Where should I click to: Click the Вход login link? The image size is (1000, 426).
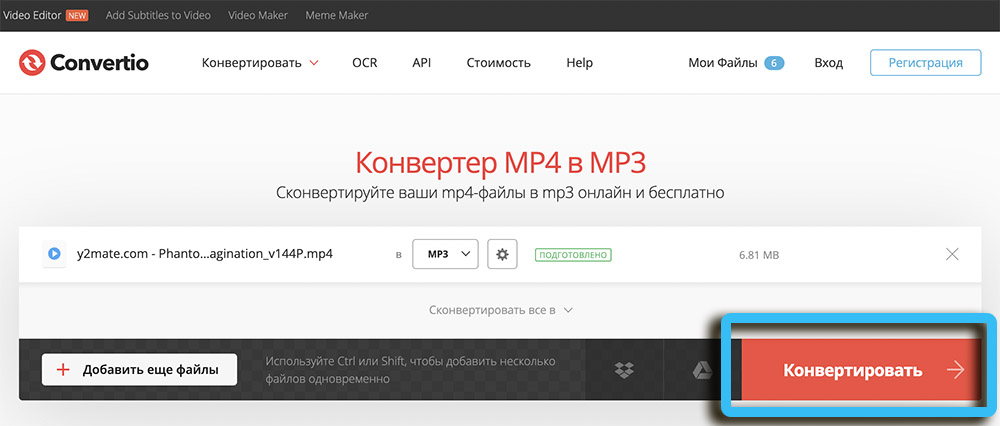click(828, 63)
